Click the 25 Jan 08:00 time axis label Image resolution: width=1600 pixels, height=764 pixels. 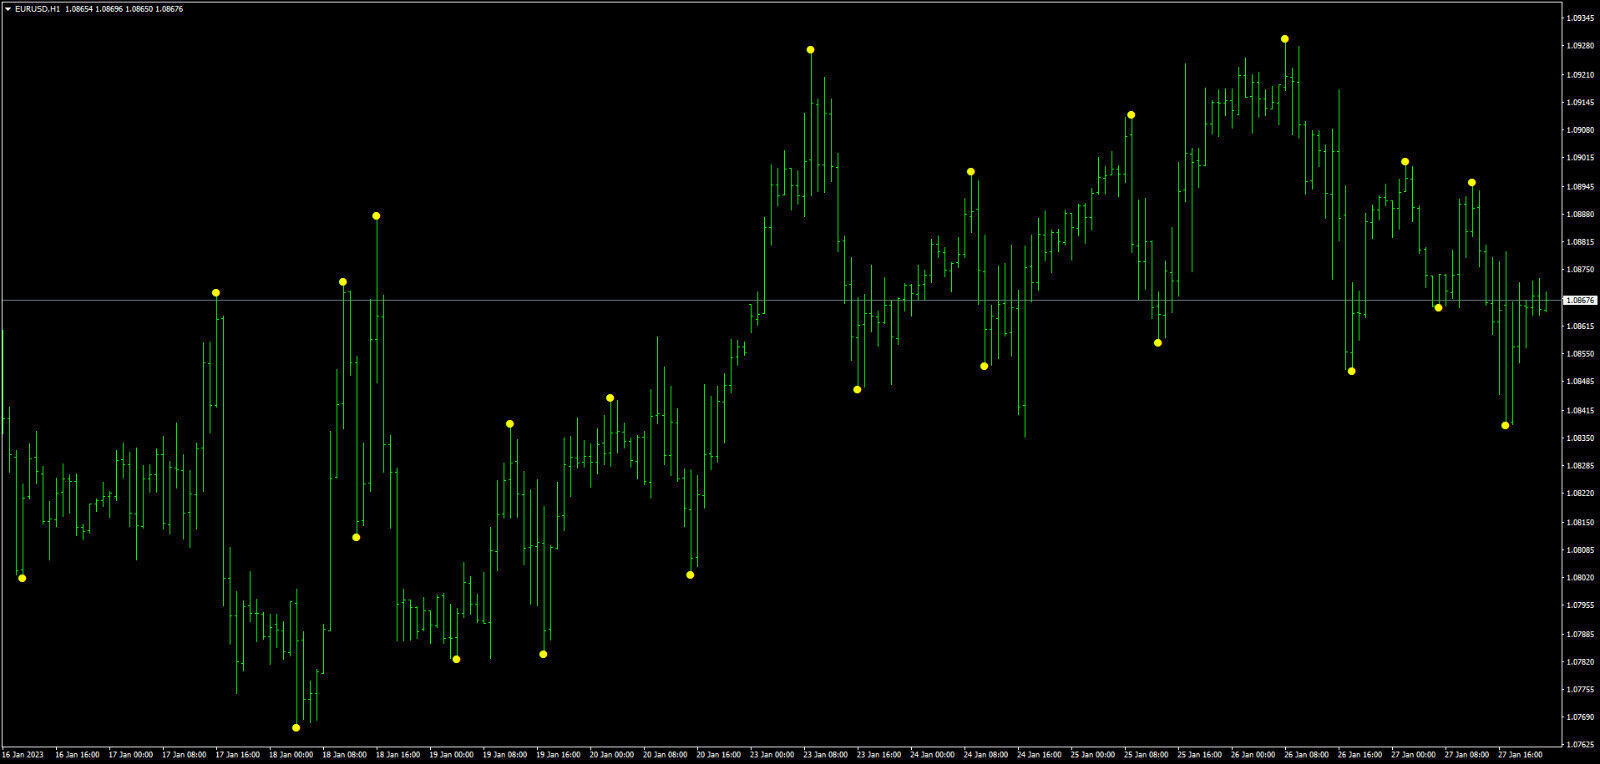tap(1145, 755)
